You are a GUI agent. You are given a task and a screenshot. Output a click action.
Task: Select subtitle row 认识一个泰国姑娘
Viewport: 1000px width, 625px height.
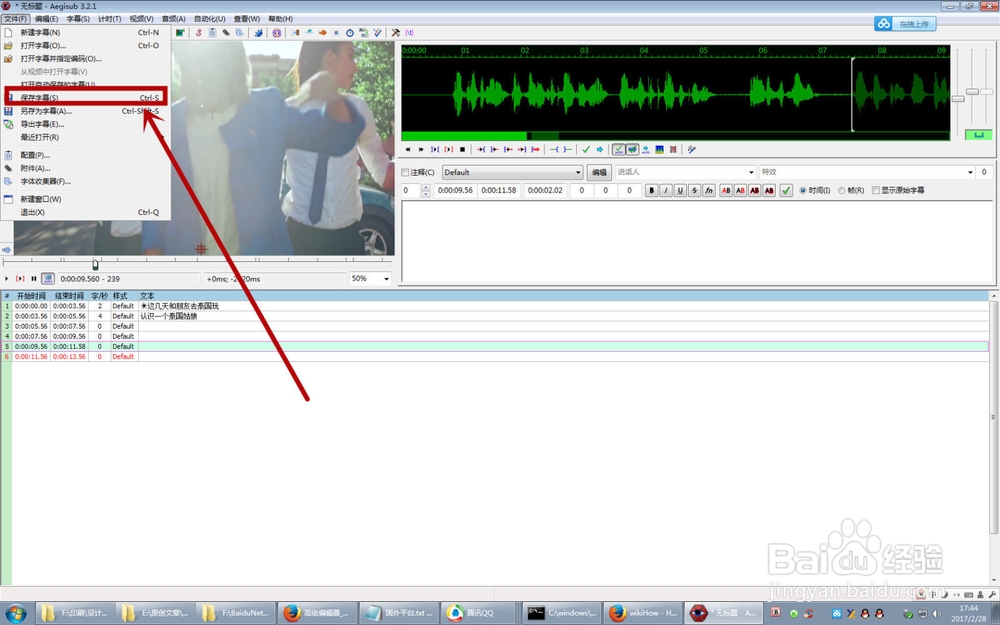pyautogui.click(x=495, y=316)
